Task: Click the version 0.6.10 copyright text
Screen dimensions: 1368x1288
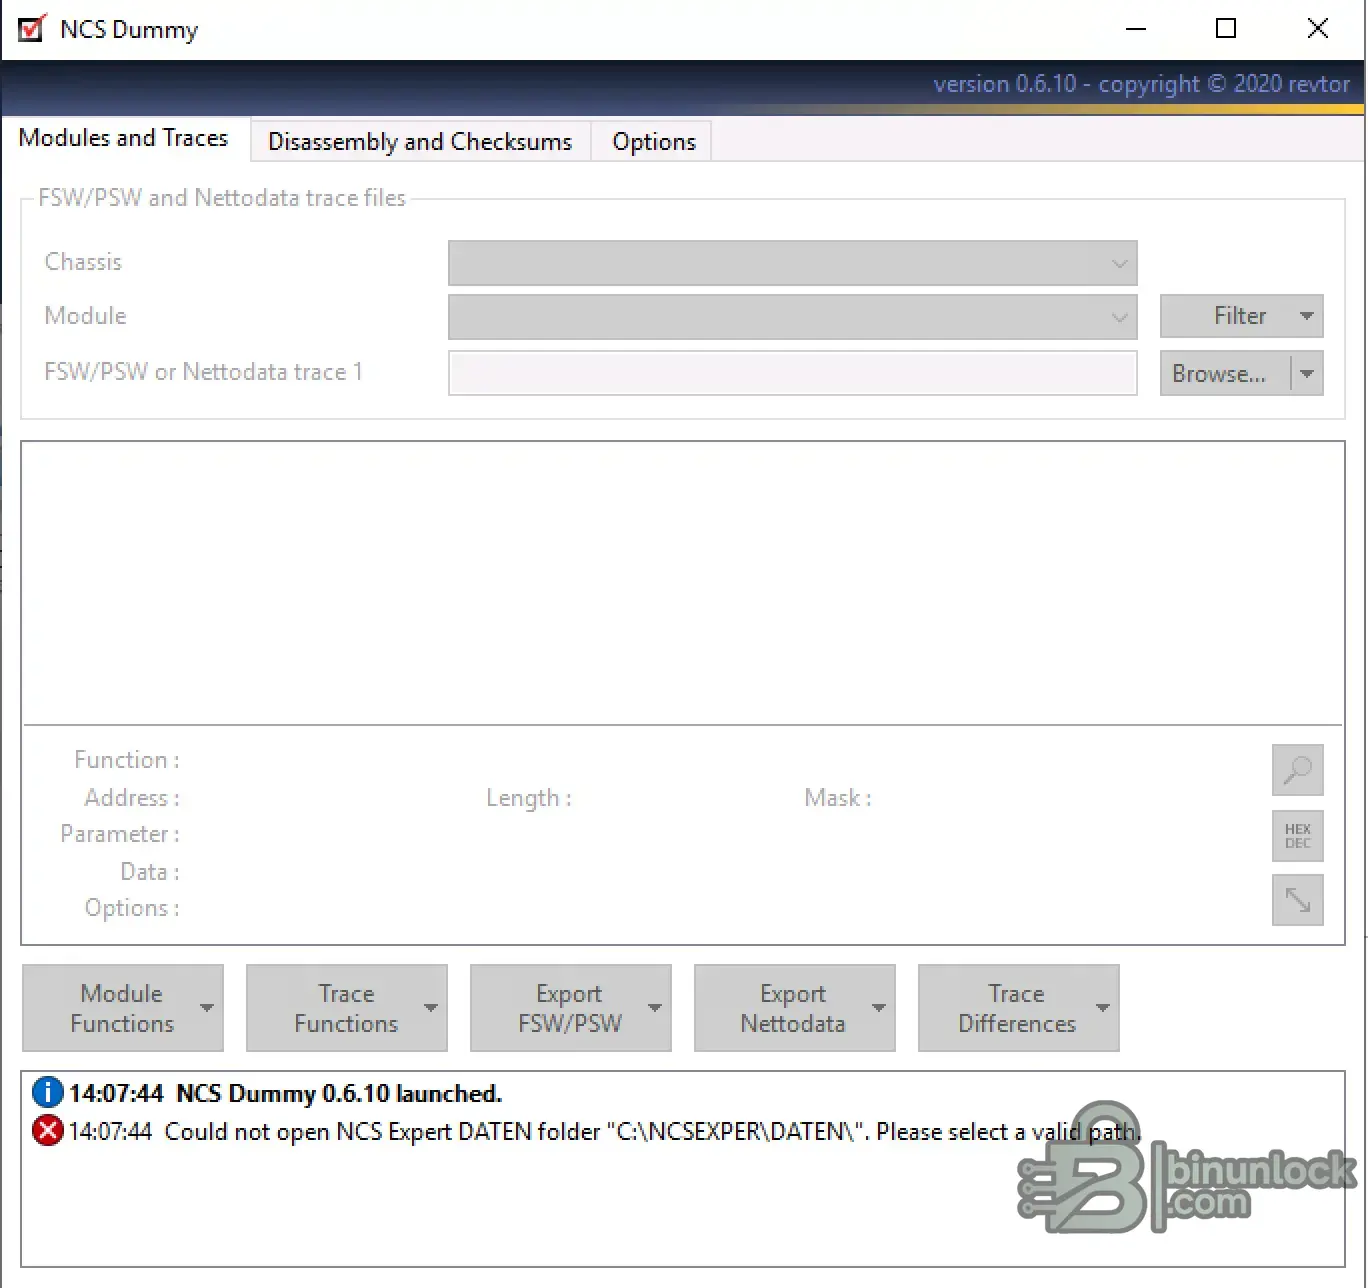Action: (x=1141, y=84)
